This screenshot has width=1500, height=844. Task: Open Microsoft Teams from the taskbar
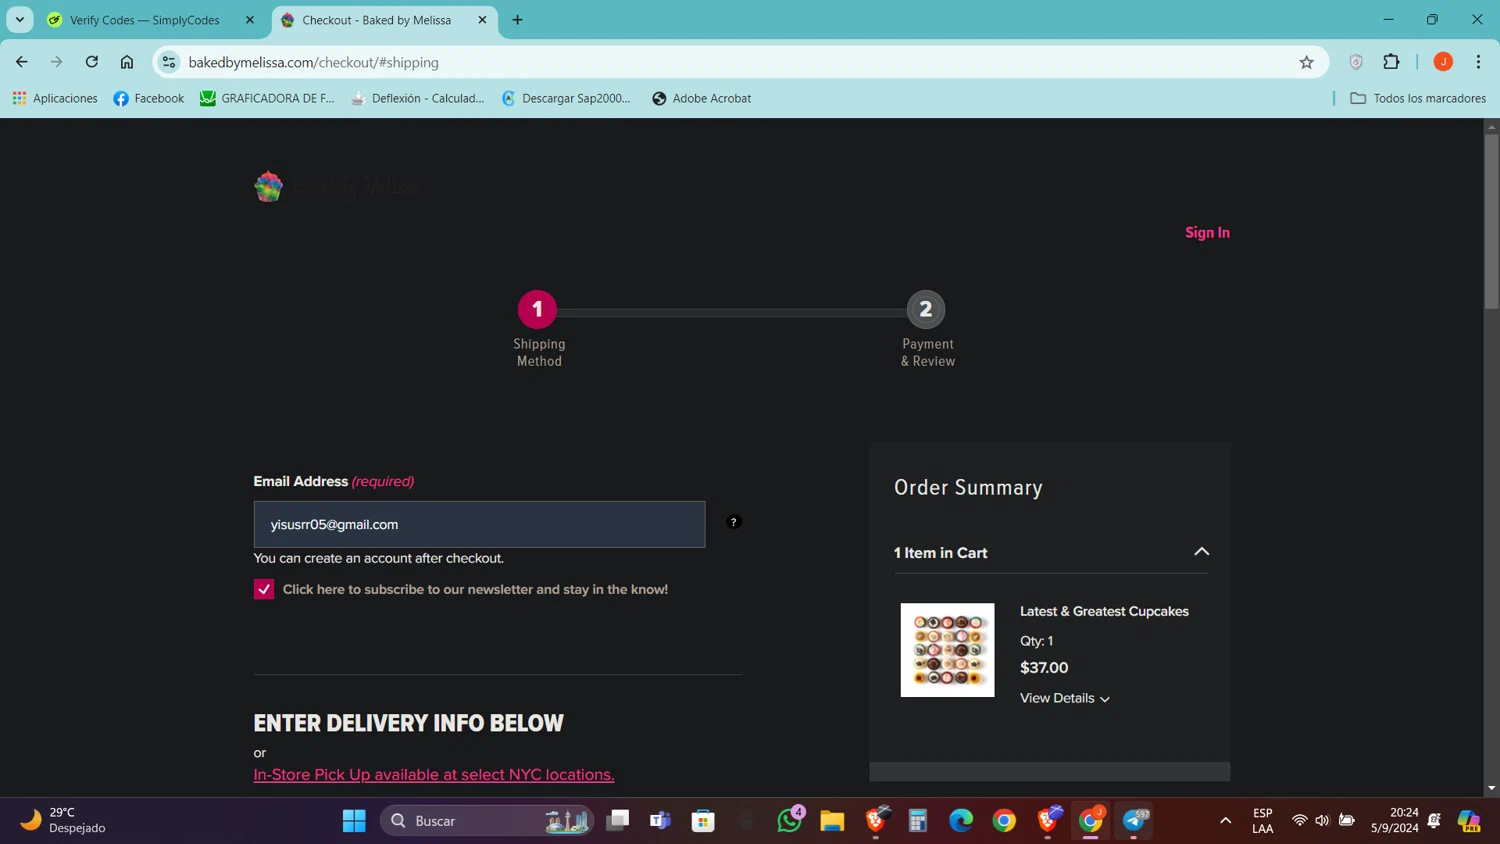click(x=660, y=821)
